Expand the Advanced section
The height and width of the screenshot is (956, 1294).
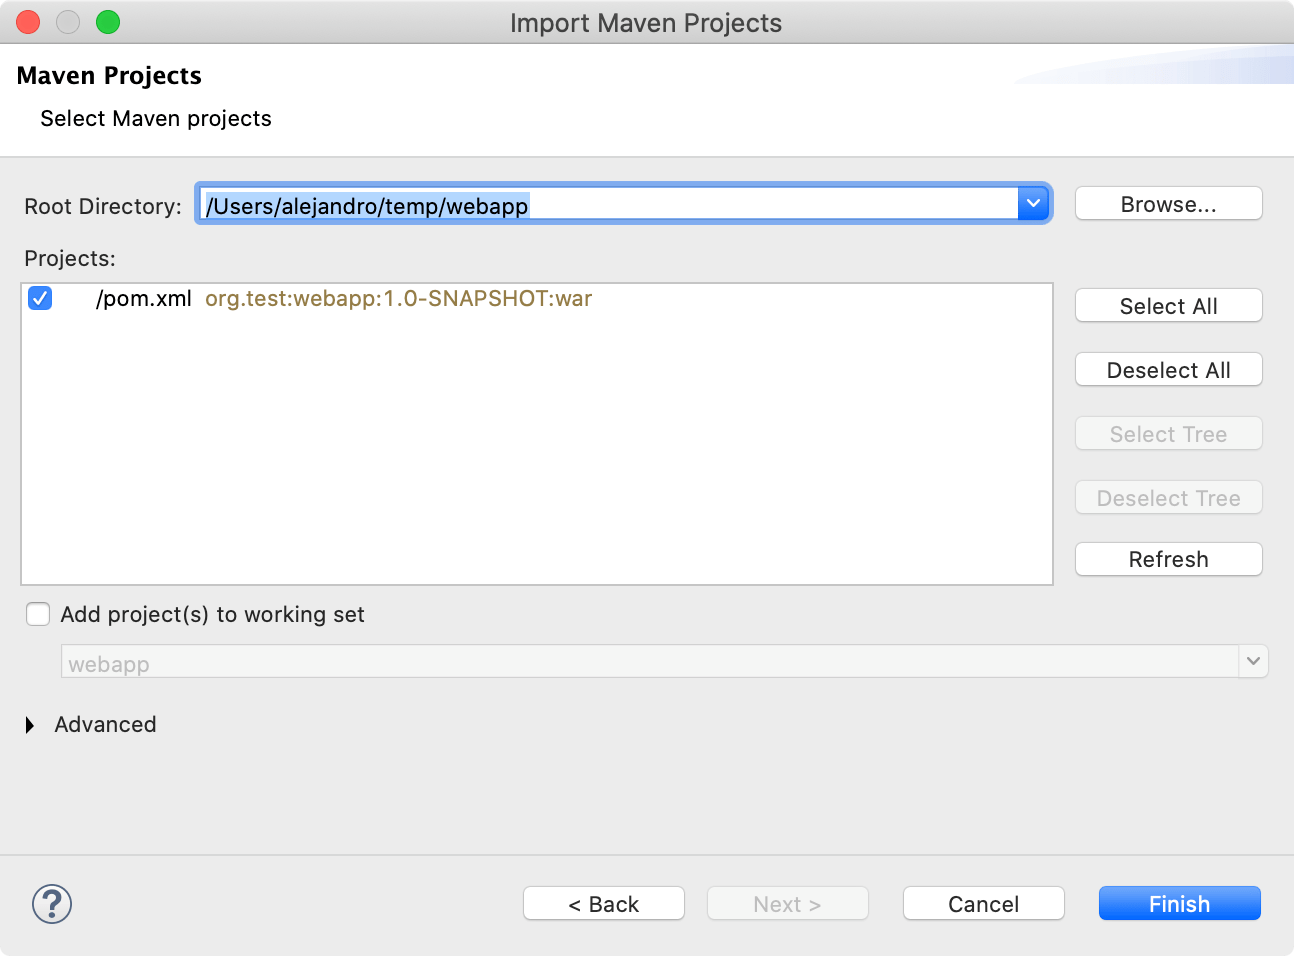click(x=29, y=724)
